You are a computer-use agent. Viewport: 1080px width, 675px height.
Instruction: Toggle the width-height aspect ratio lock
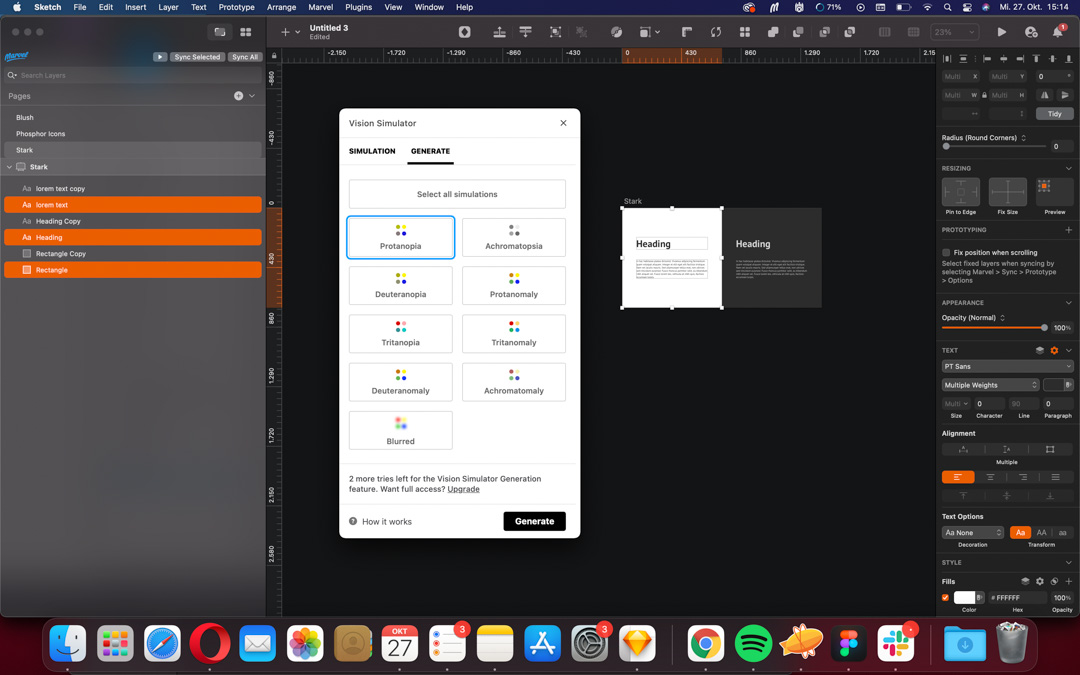[x=984, y=95]
